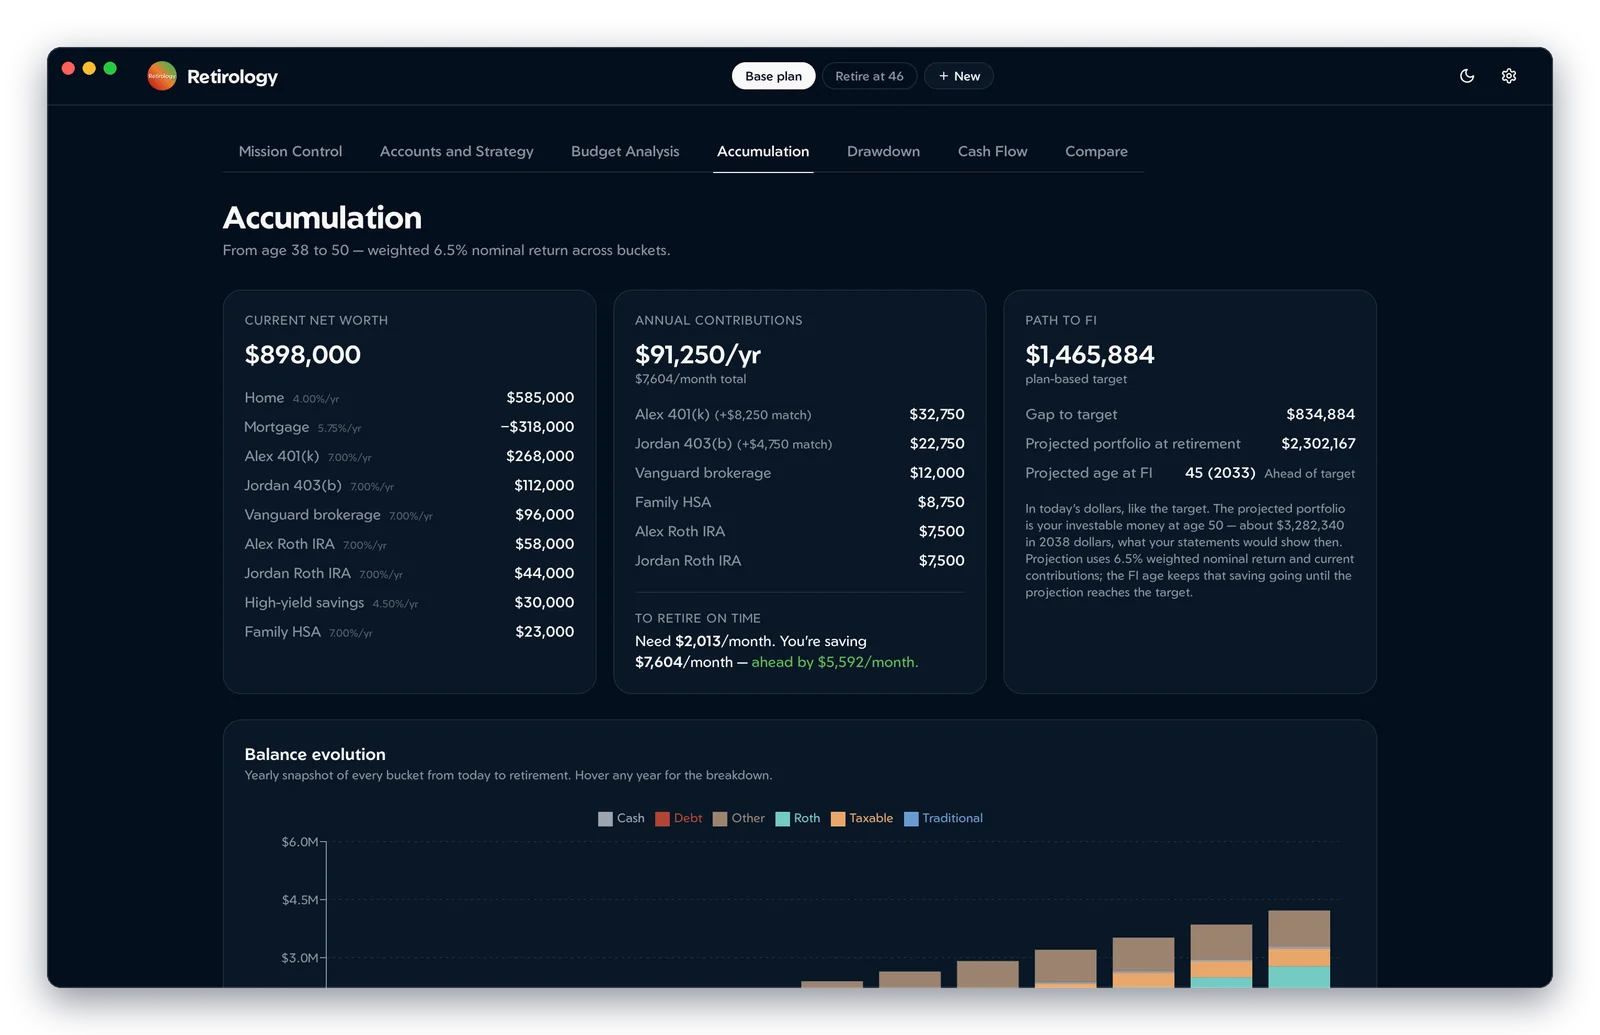Click the $898,000 net worth total
This screenshot has width=1600, height=1035.
[x=302, y=355]
